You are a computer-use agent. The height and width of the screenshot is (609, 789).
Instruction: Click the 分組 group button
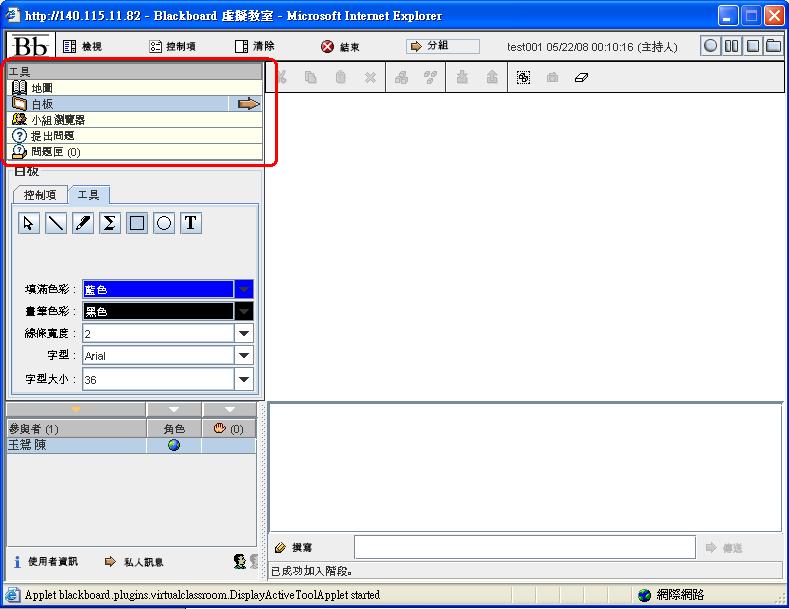(442, 46)
